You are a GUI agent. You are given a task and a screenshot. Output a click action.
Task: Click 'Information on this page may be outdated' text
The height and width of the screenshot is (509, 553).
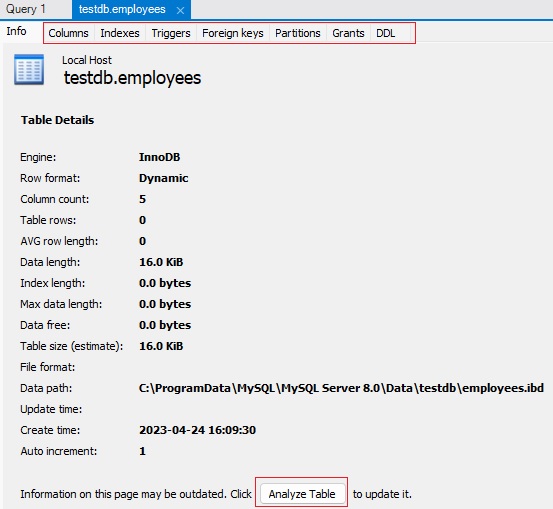tap(123, 494)
